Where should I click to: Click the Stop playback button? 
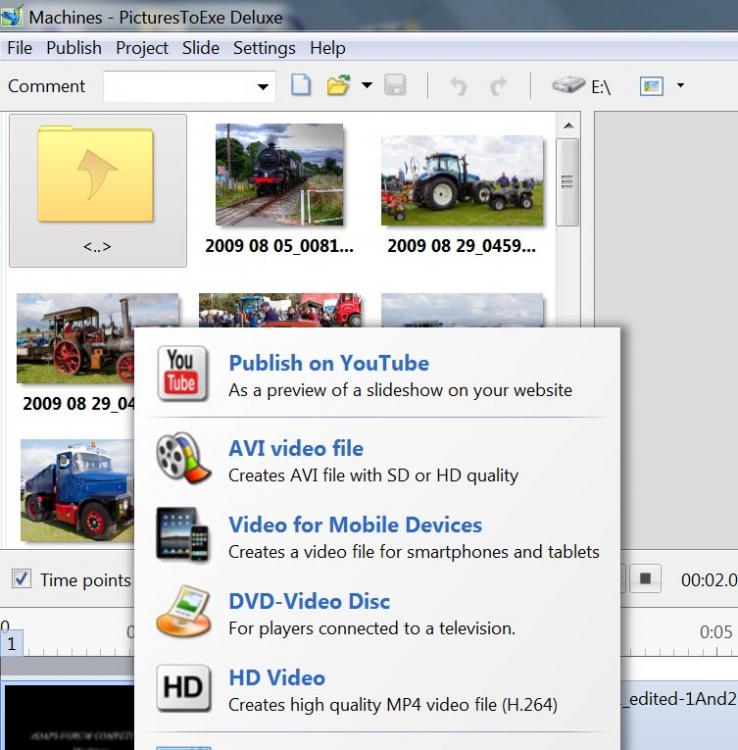pos(645,579)
